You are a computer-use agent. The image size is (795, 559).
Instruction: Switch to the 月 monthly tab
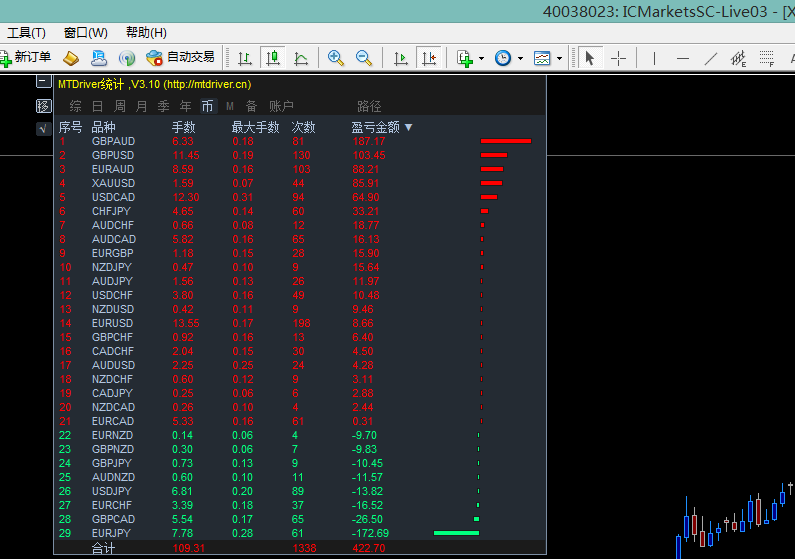point(141,106)
